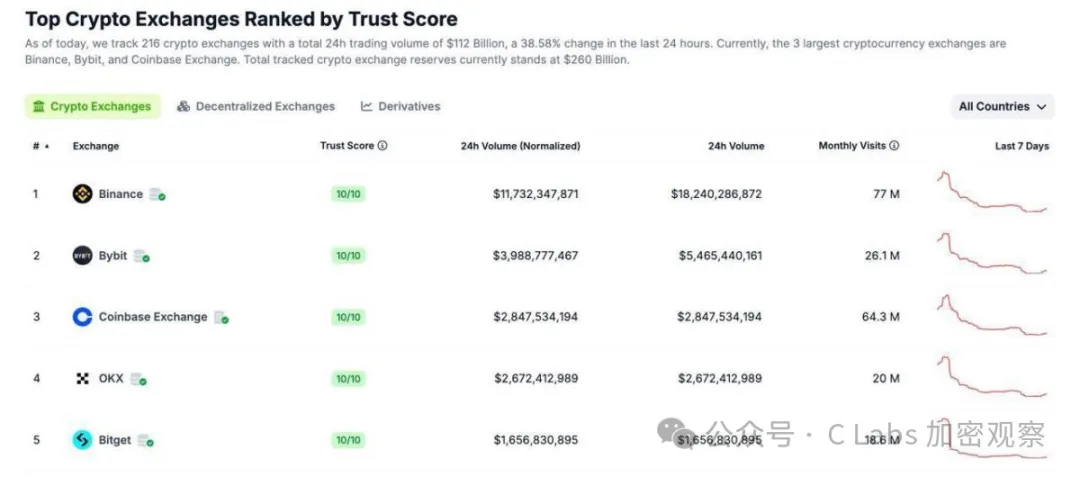The image size is (1080, 477).
Task: Click the Binance logo icon
Action: coord(83,194)
